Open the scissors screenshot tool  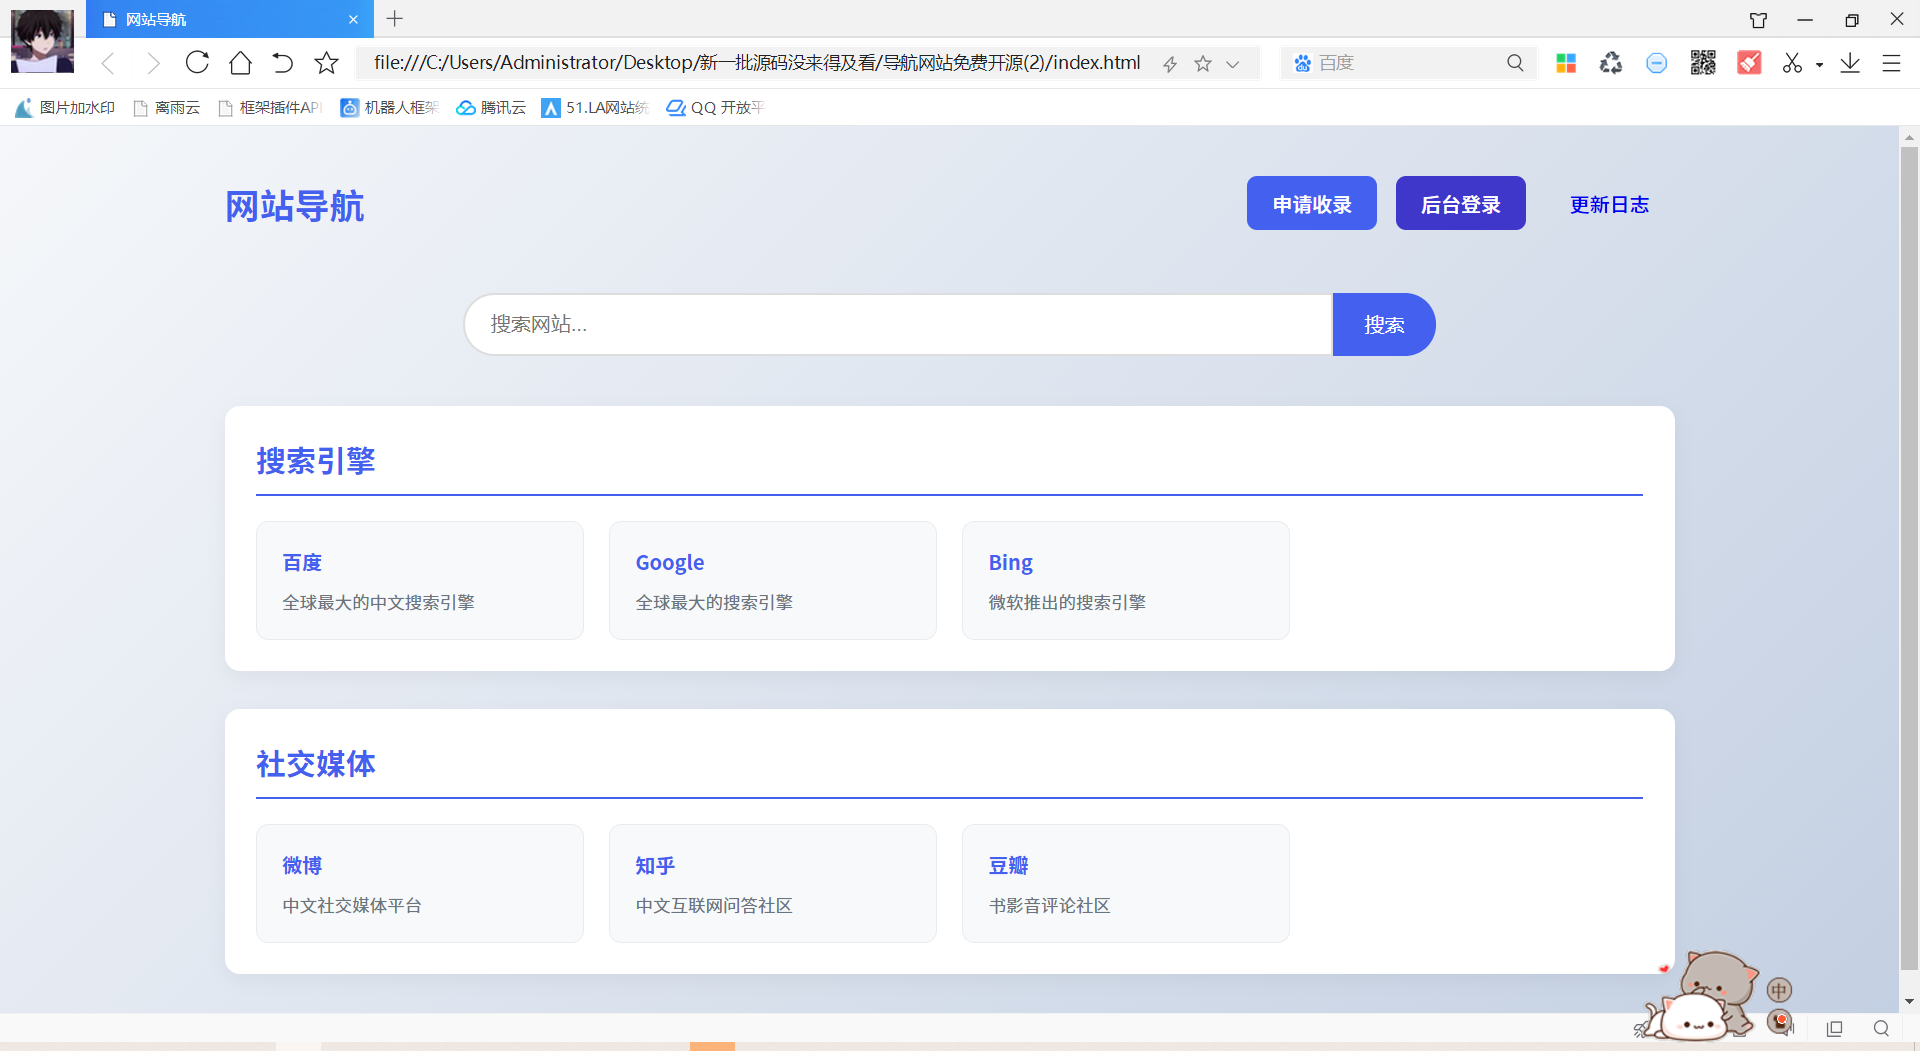click(1792, 63)
